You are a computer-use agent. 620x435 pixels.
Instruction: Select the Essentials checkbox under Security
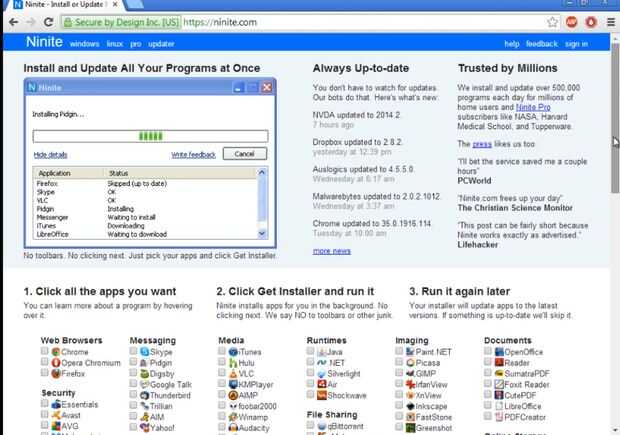pos(44,403)
